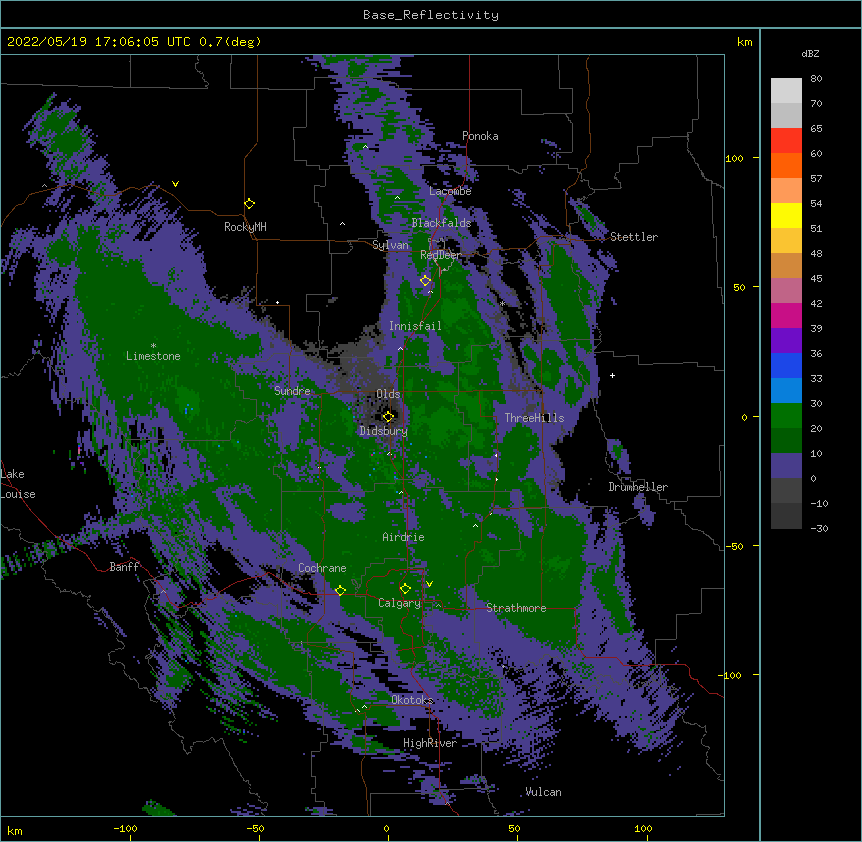Click the yellow V marker northeast of Calgary
862x842 pixels.
coord(429,584)
